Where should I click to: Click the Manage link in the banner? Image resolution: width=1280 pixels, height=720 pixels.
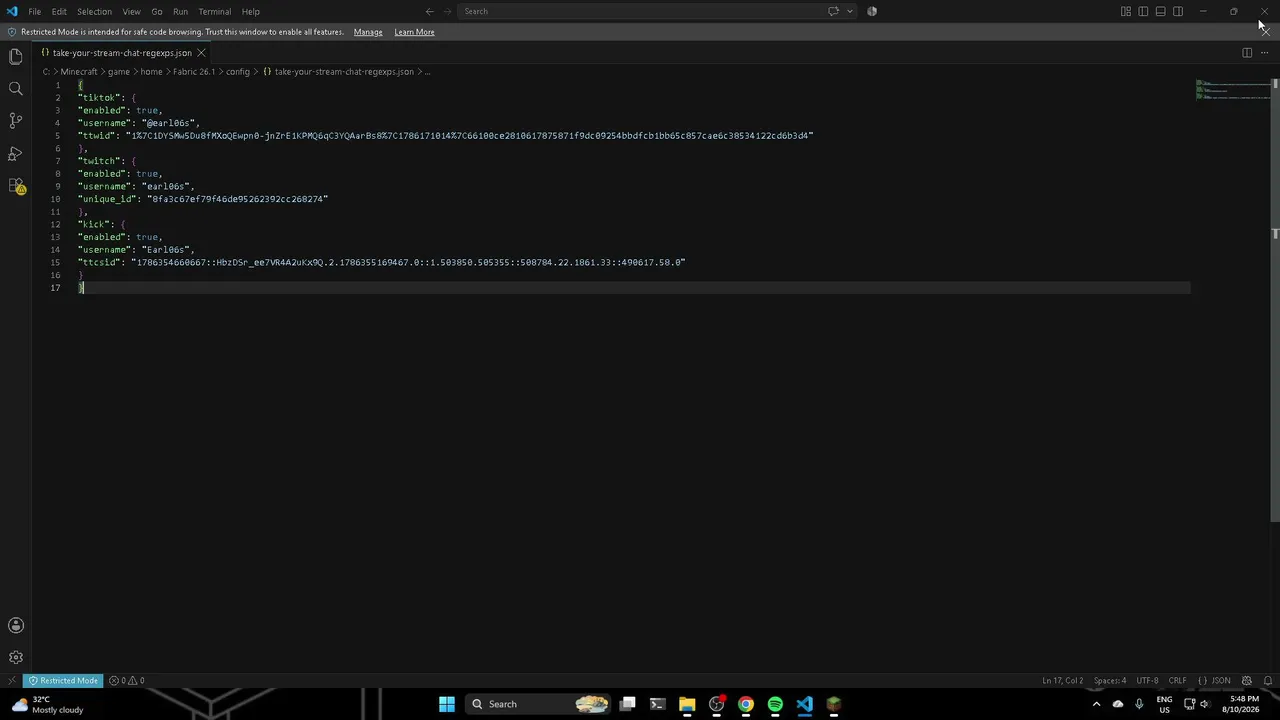tap(368, 32)
